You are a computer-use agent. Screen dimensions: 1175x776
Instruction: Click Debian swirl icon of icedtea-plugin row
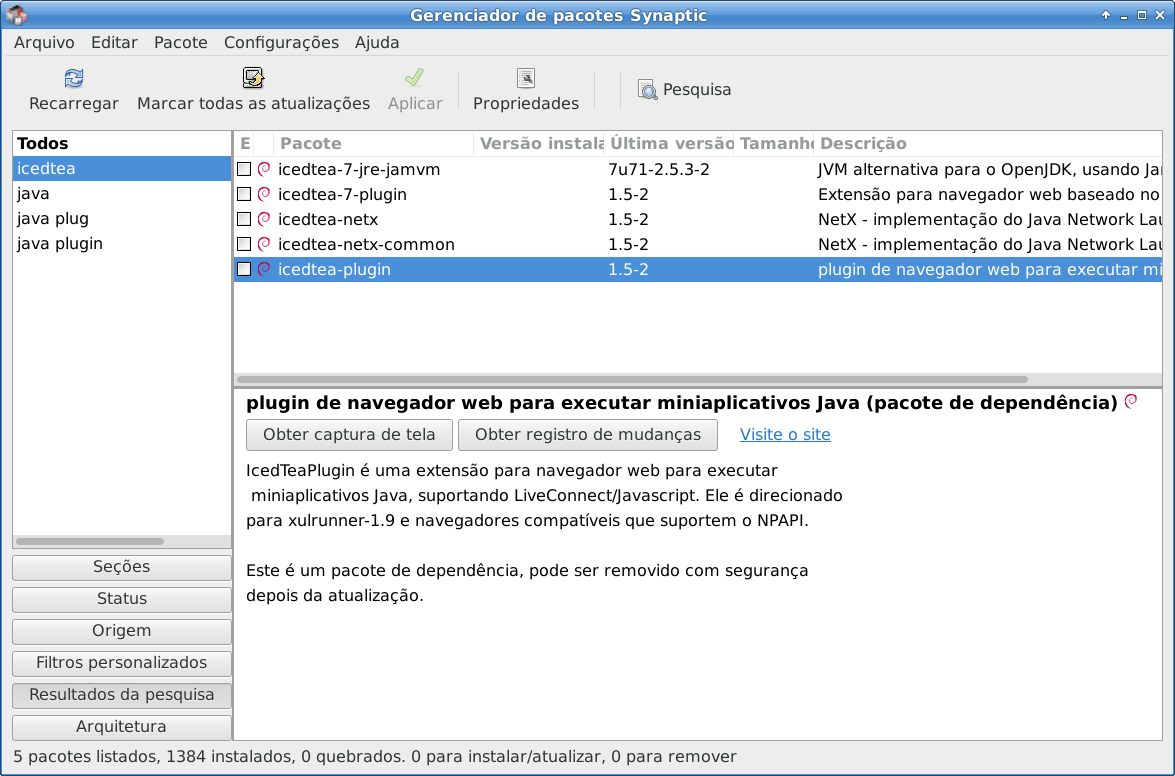pos(264,269)
